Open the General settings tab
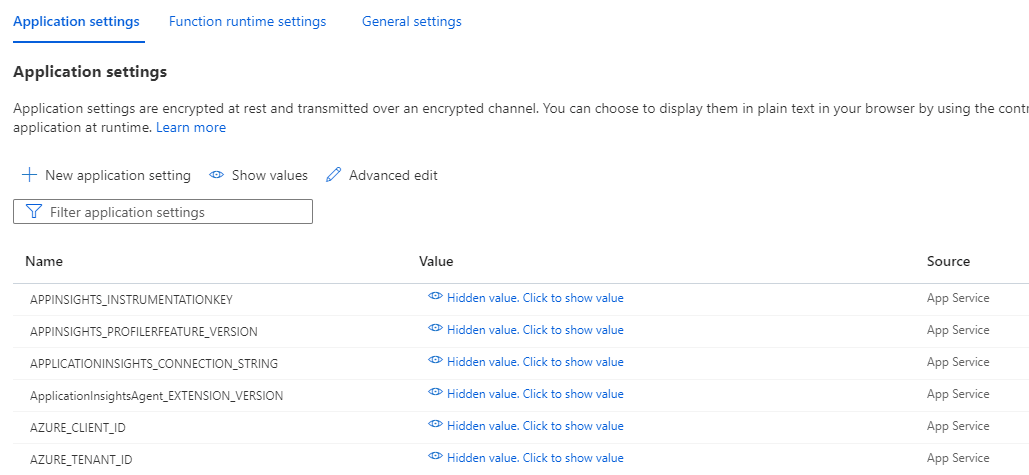Image resolution: width=1029 pixels, height=475 pixels. (411, 21)
